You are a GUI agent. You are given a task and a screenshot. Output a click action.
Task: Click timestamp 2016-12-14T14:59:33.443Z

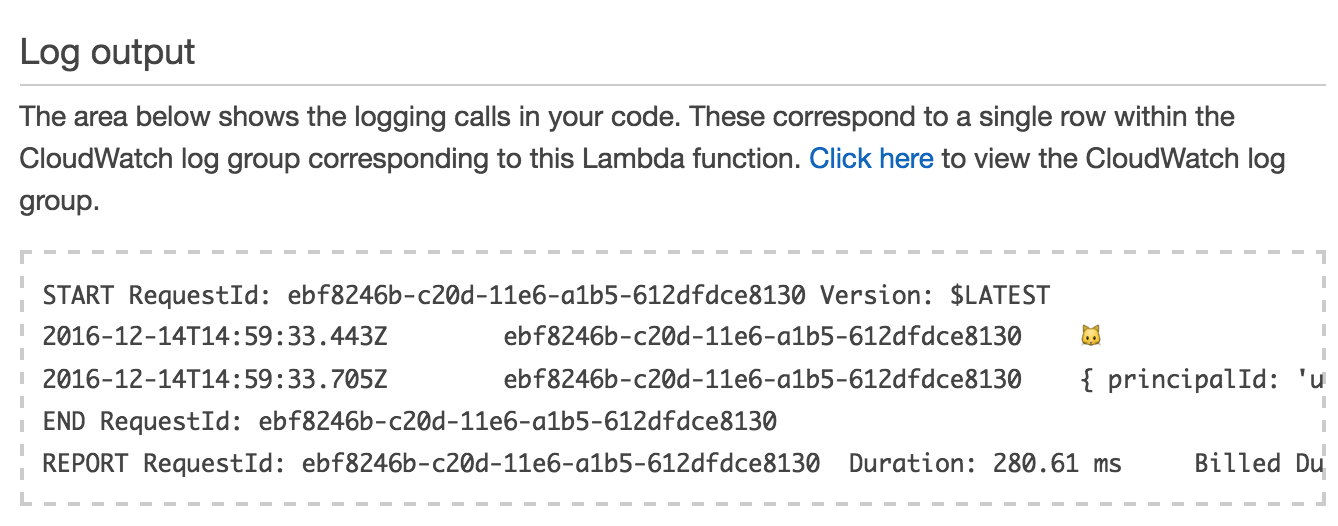215,337
